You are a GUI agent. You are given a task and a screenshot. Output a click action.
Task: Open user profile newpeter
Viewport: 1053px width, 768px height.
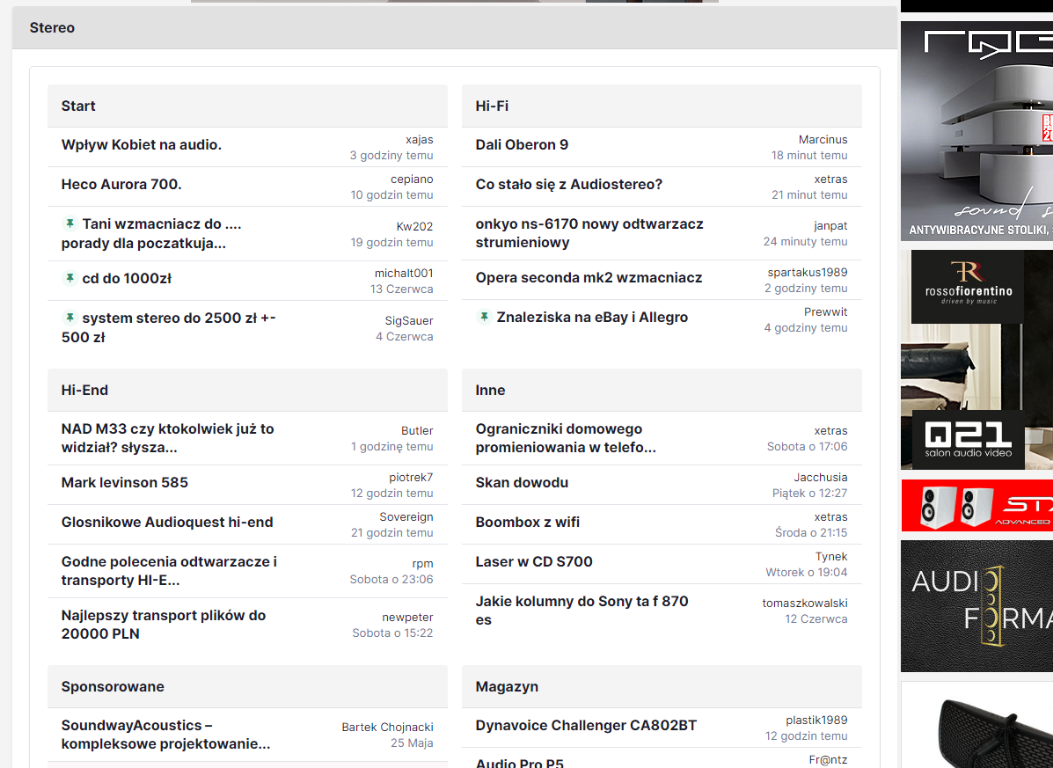[408, 618]
